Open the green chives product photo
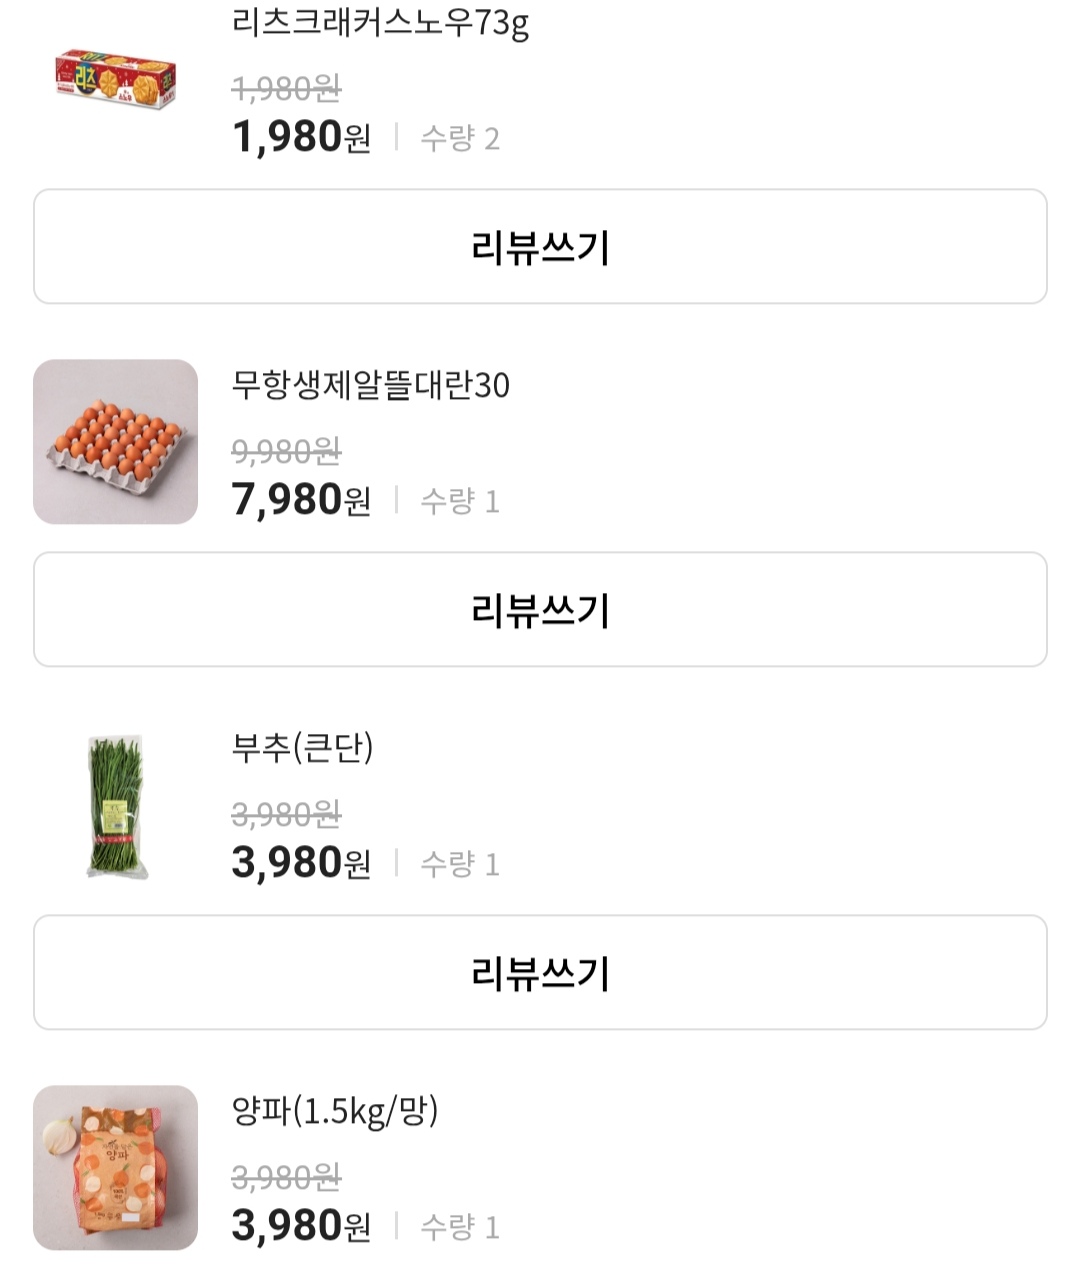Image resolution: width=1080 pixels, height=1273 pixels. (115, 806)
